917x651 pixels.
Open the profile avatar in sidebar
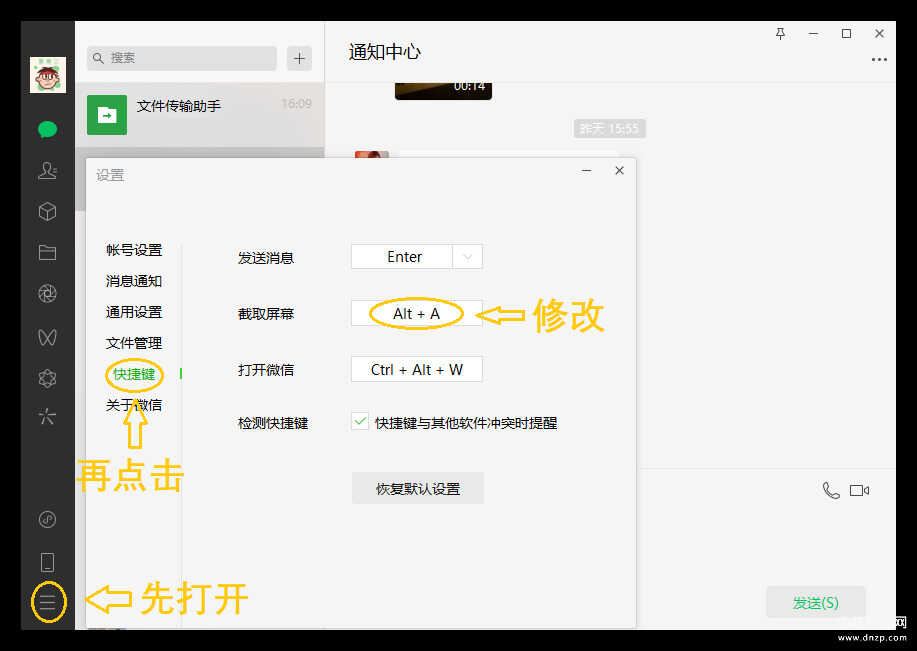(48, 75)
